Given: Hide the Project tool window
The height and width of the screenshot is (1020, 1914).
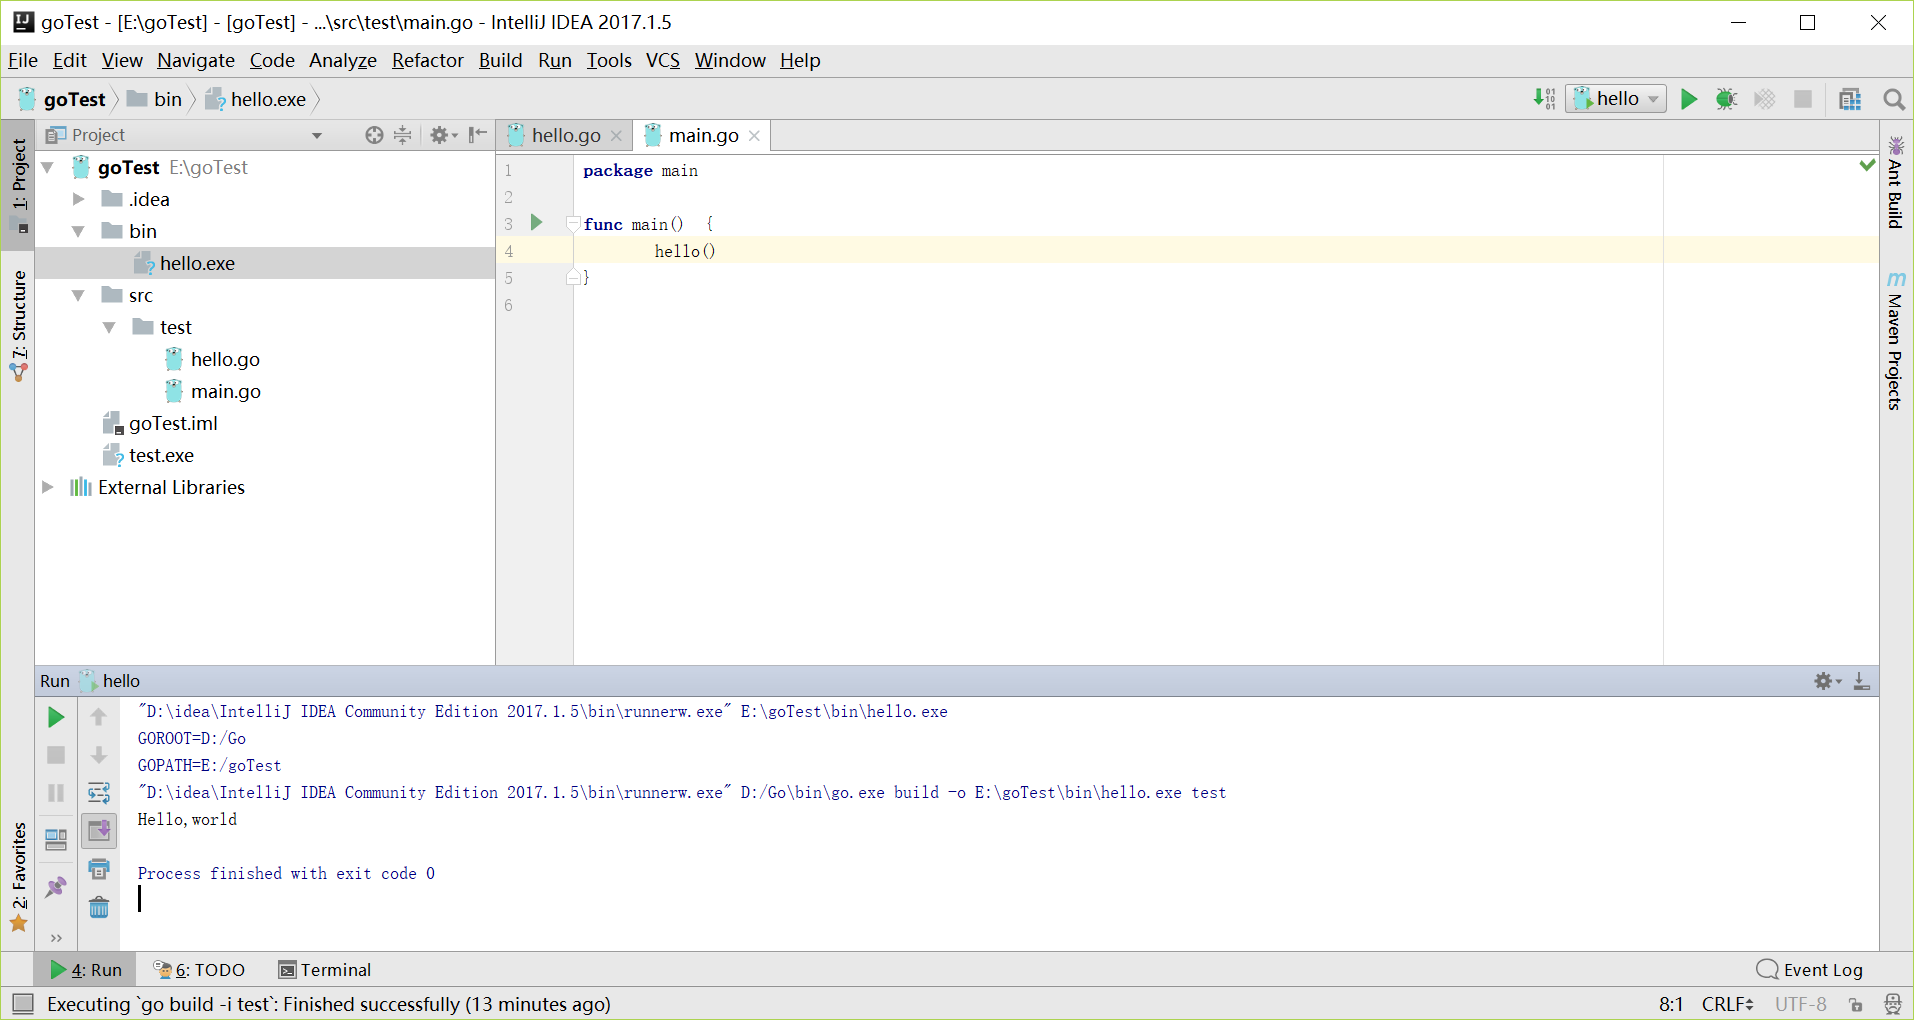Looking at the screenshot, I should pyautogui.click(x=478, y=135).
